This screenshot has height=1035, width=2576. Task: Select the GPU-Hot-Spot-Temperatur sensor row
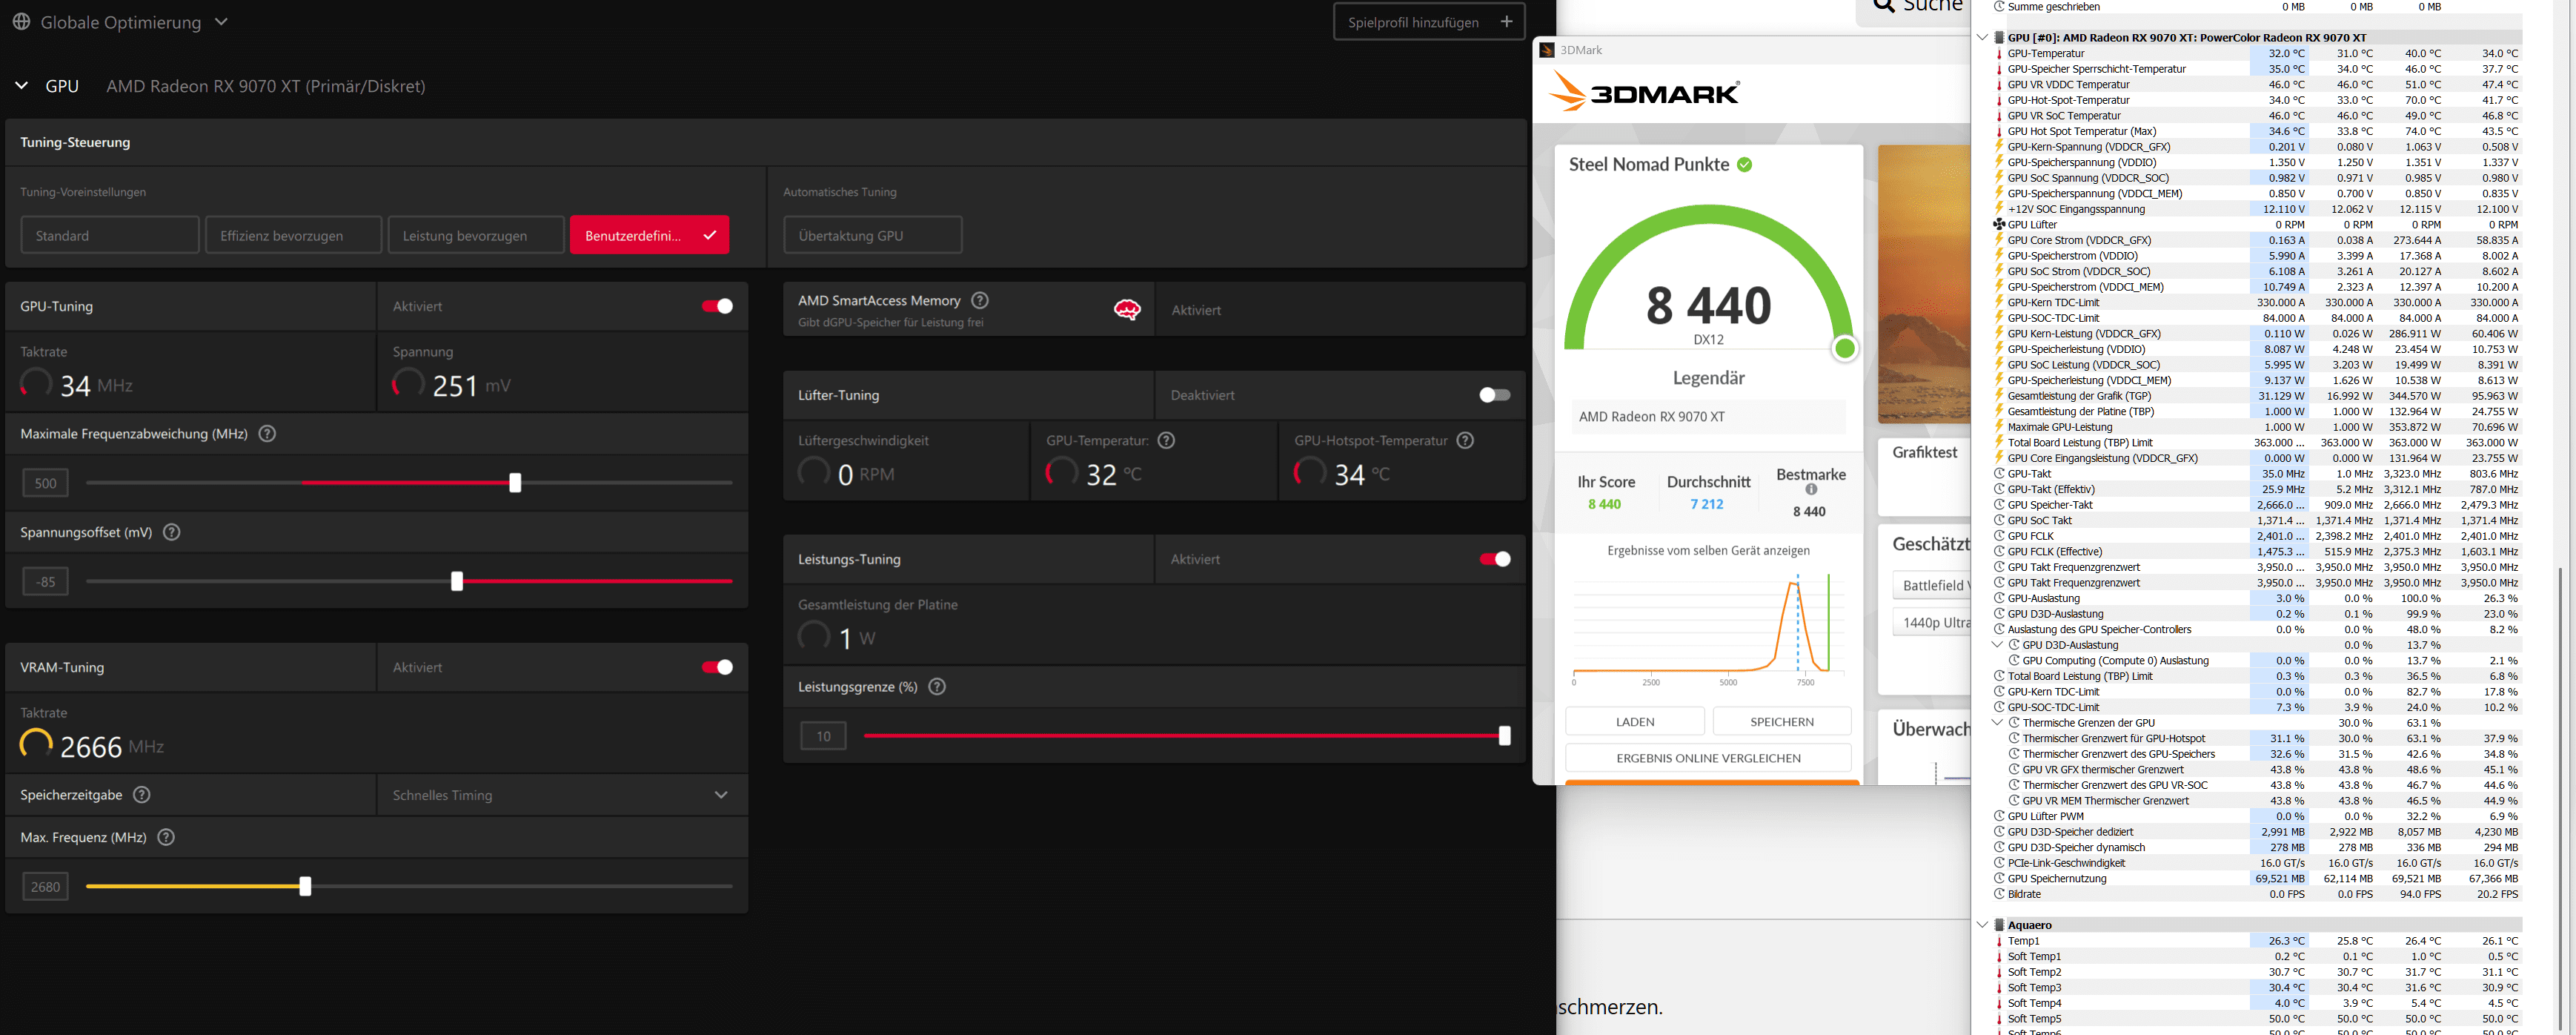pos(2257,100)
